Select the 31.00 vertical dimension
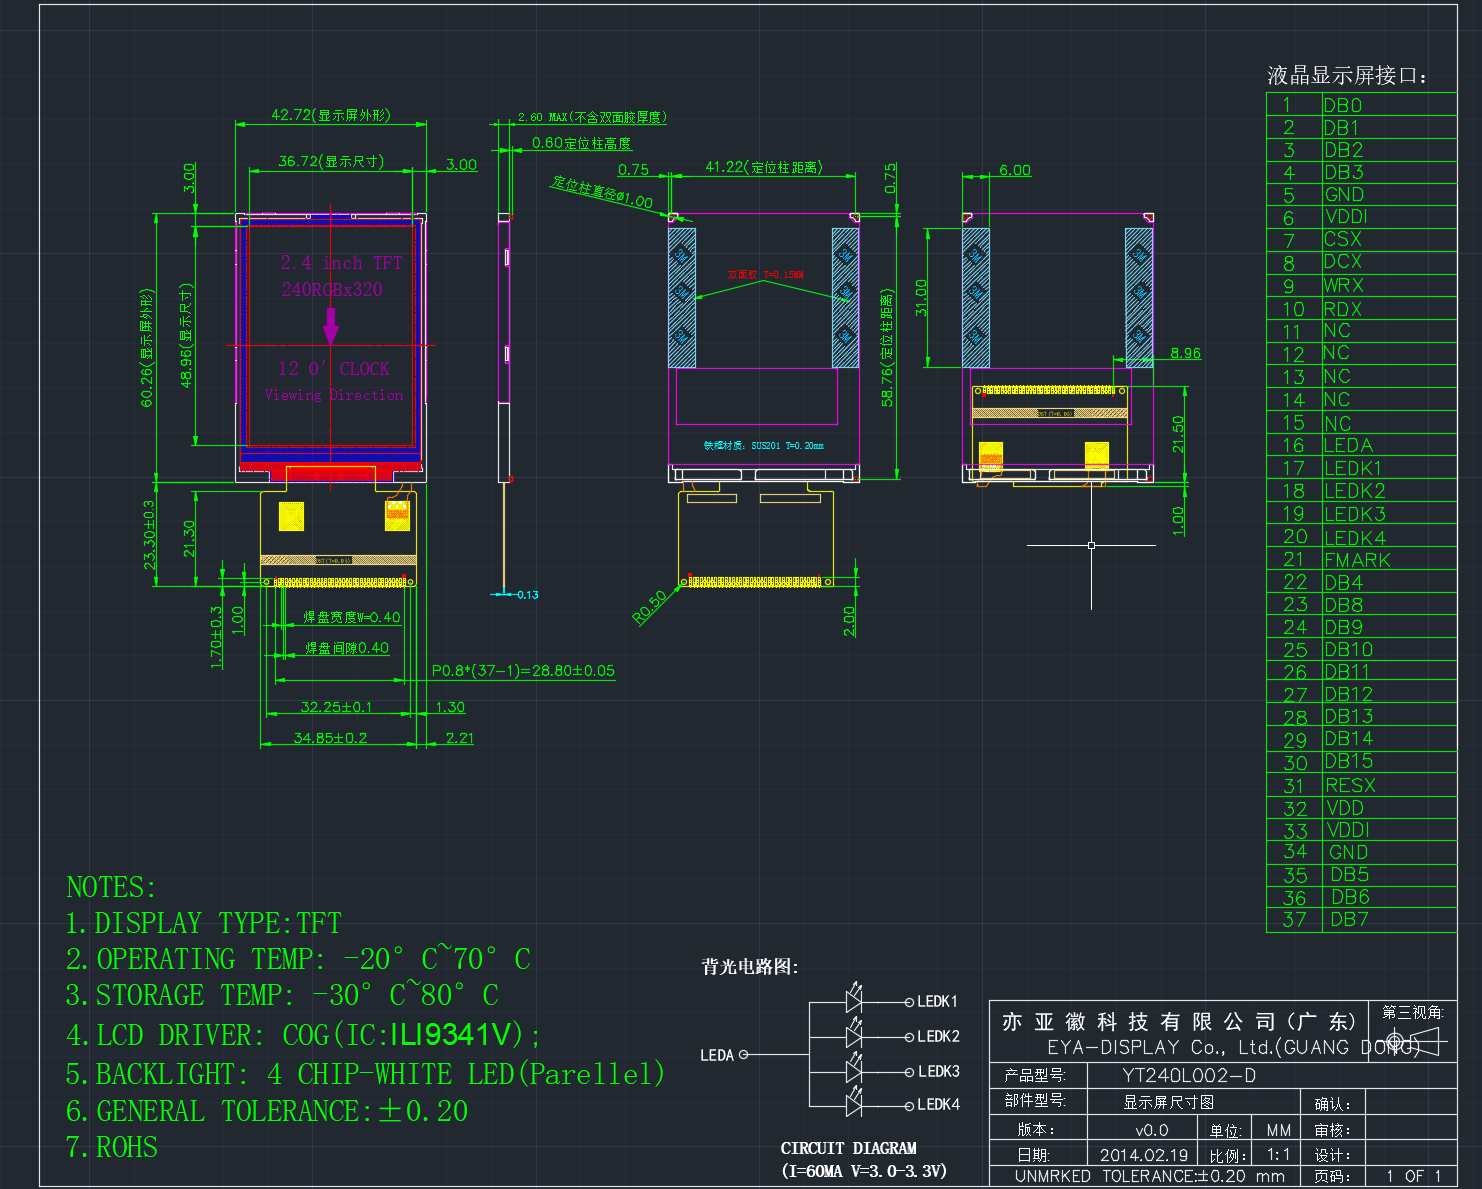The height and width of the screenshot is (1189, 1482). tap(921, 297)
